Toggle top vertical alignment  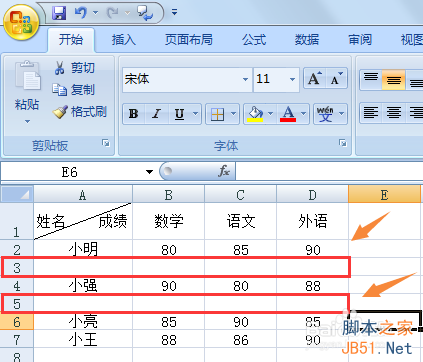(371, 79)
